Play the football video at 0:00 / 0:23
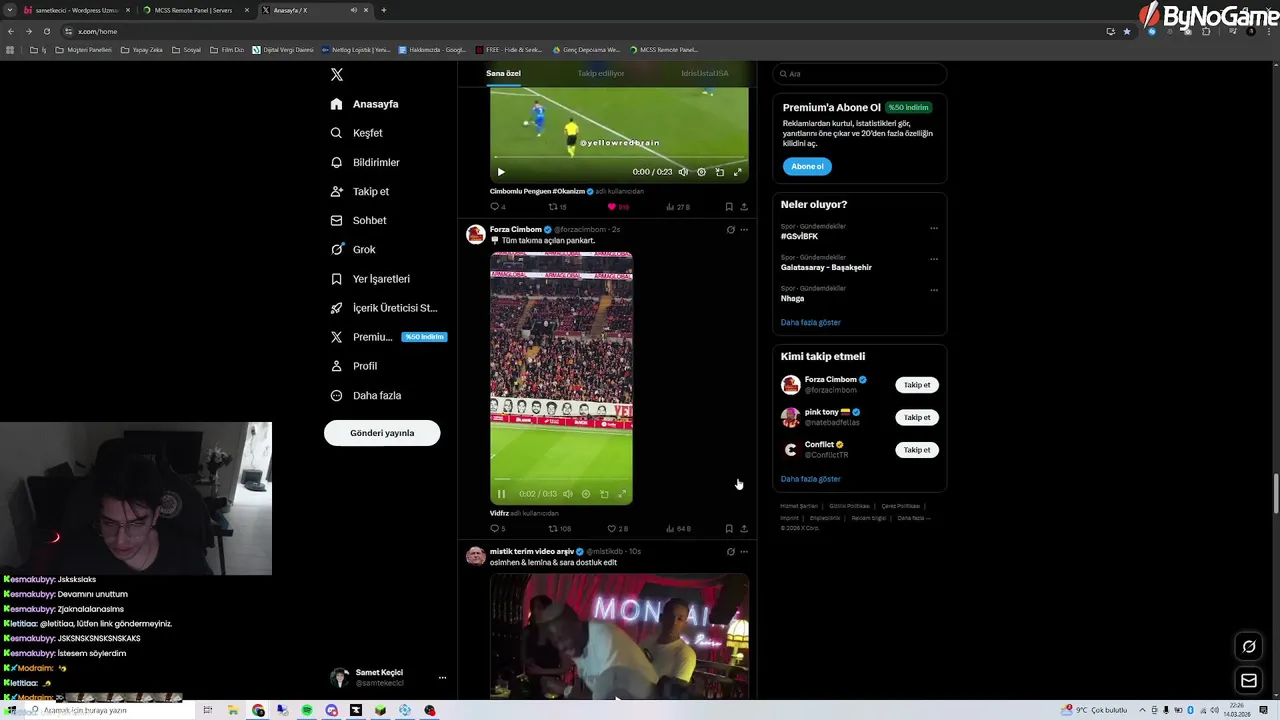 (x=501, y=172)
